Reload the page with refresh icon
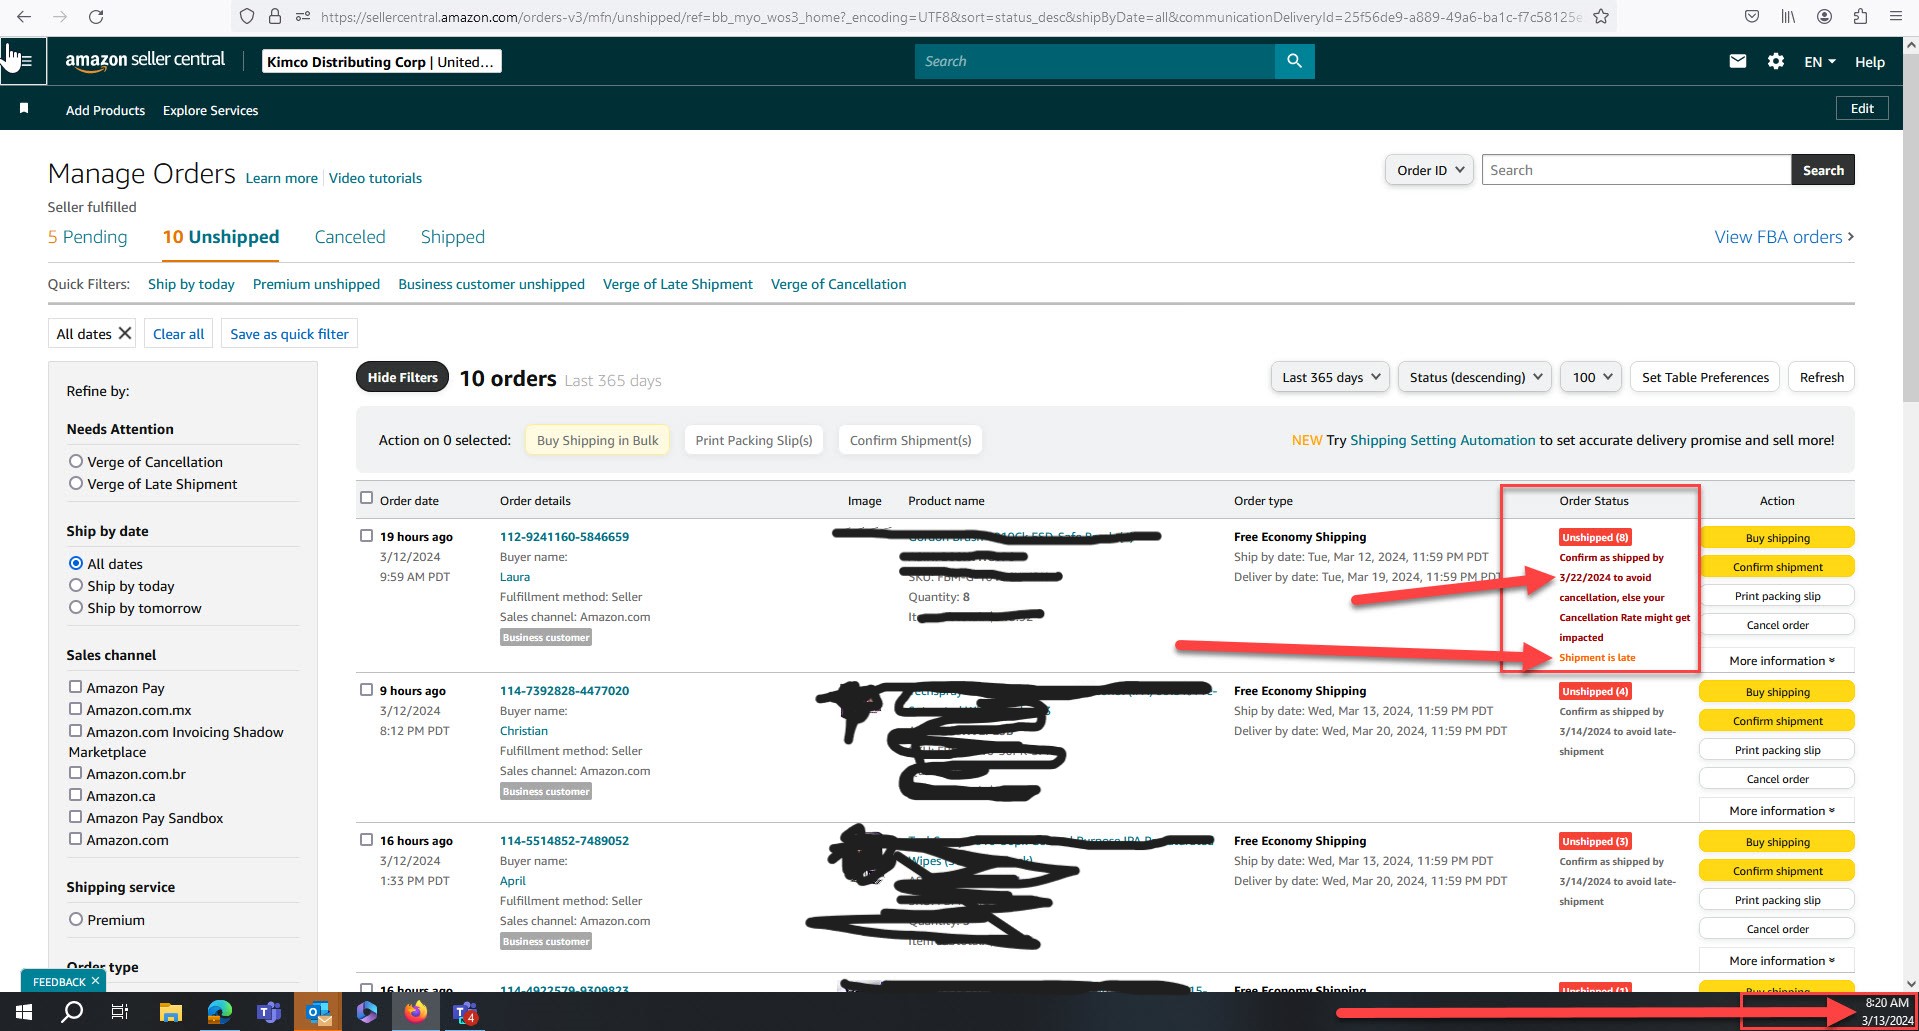Screen dimensions: 1919x1031 [96, 17]
